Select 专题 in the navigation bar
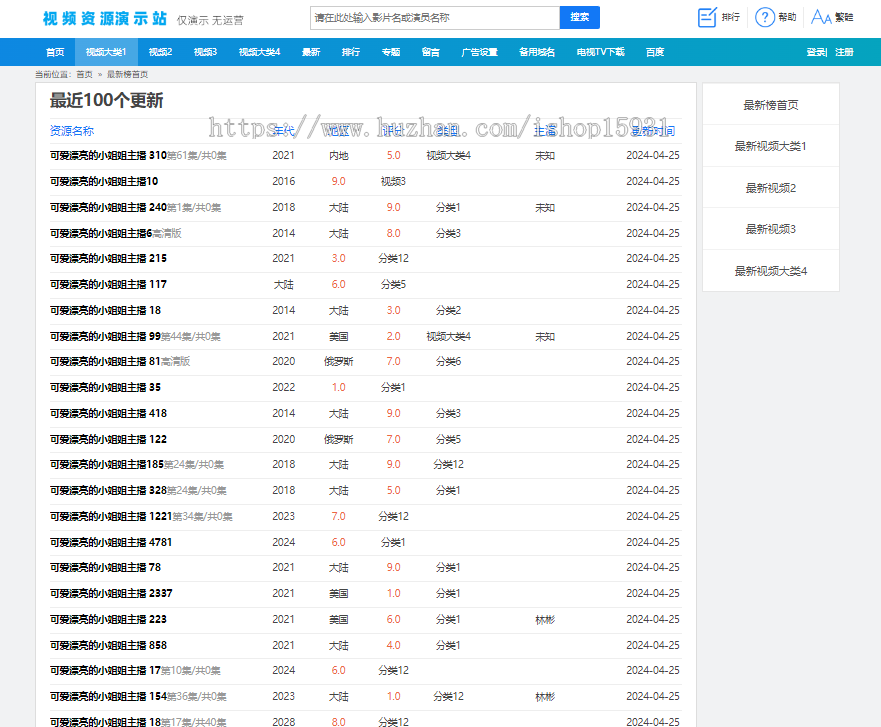881x727 pixels. [391, 52]
